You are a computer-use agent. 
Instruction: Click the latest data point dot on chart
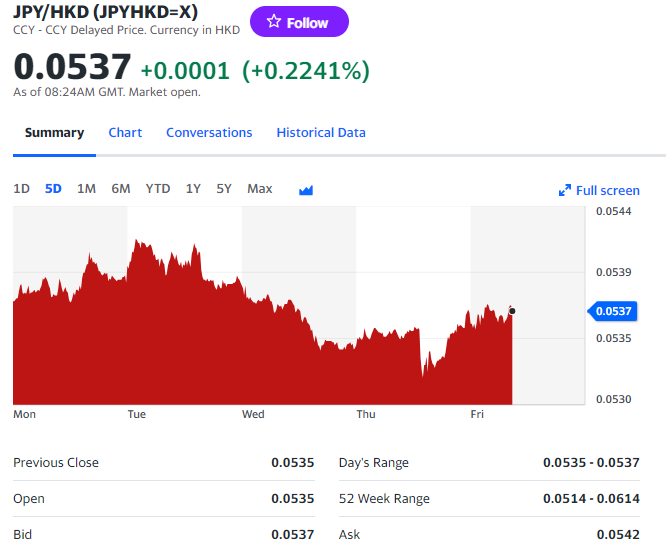[x=512, y=311]
